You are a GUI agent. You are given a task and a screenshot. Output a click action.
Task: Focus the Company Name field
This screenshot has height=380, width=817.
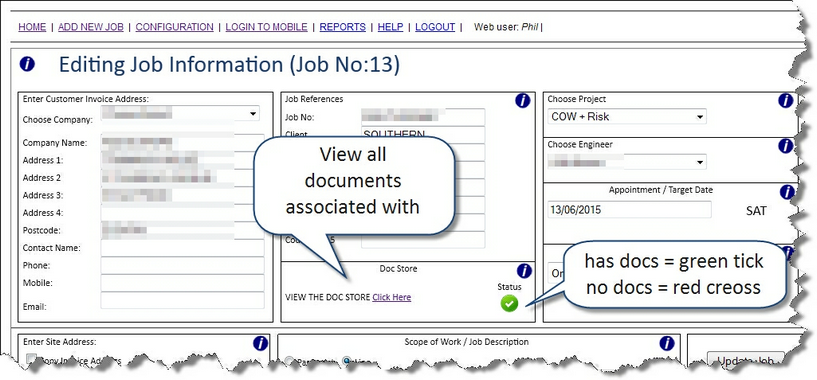[x=182, y=142]
